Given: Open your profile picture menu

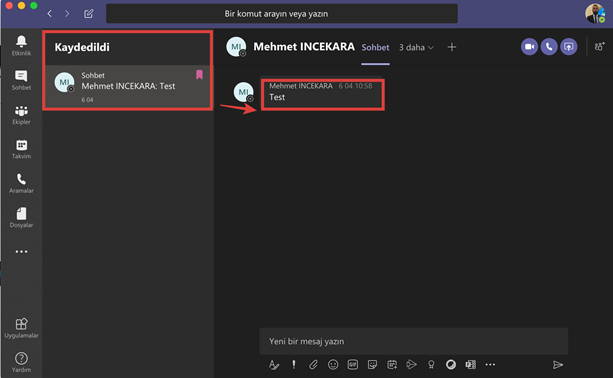Looking at the screenshot, I should [595, 14].
